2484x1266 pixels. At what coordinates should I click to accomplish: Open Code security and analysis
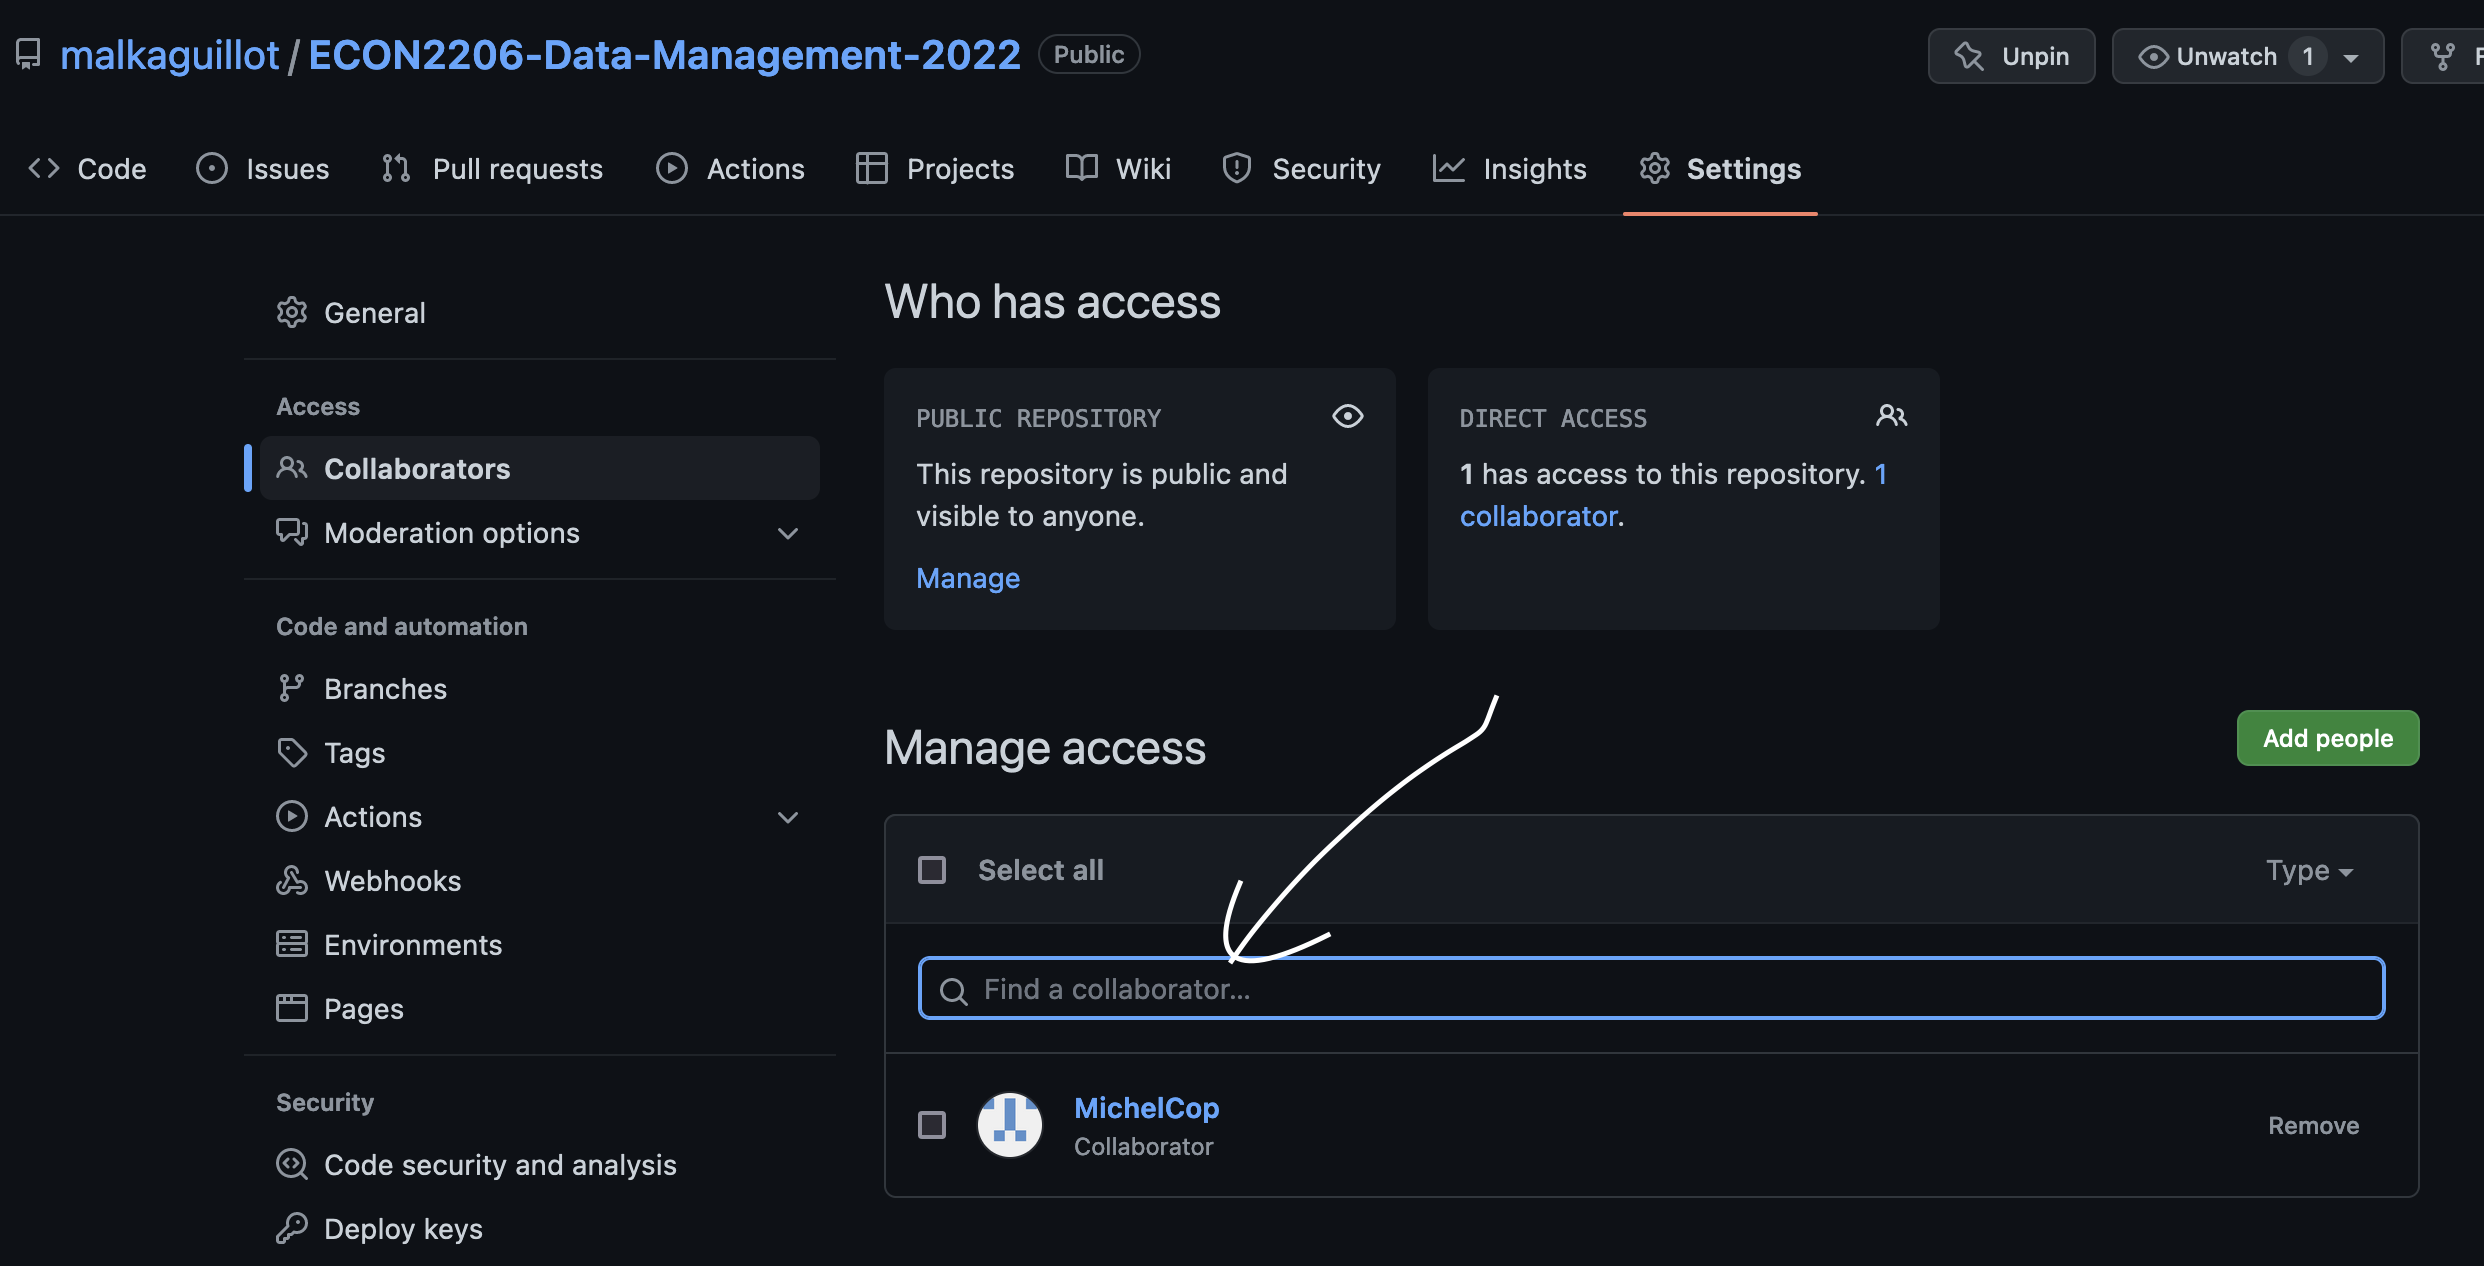pos(500,1165)
